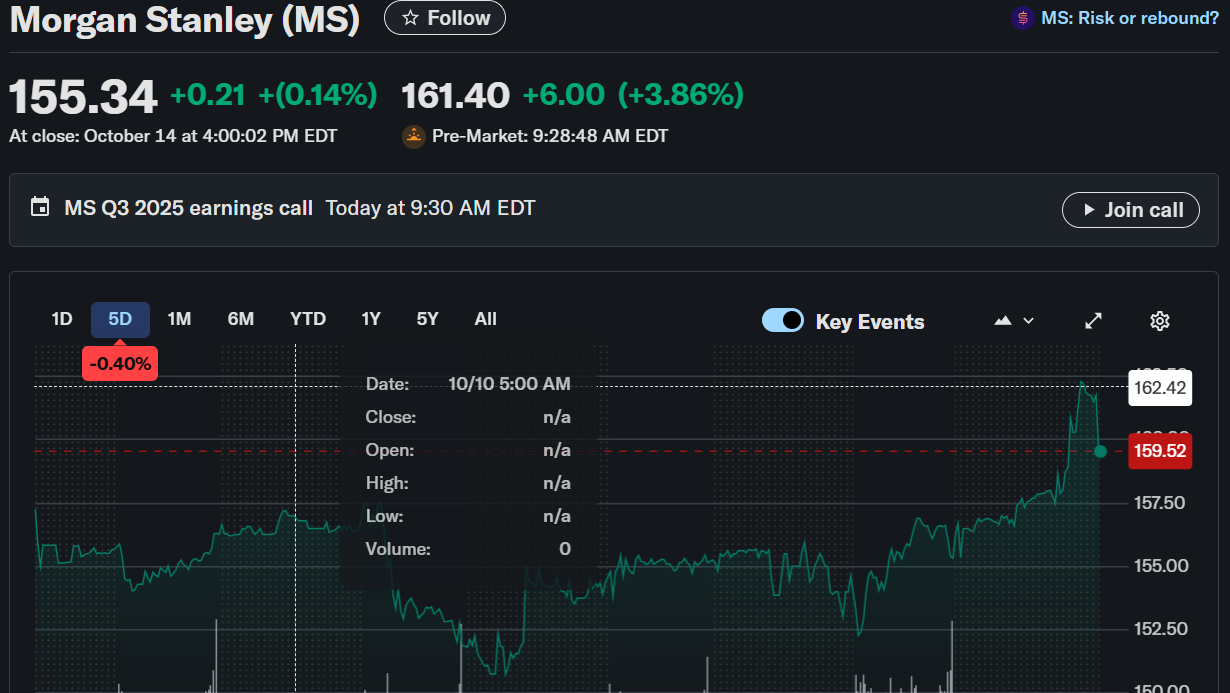Toggle the Key Events switch
This screenshot has height=693, width=1230.
(x=783, y=321)
